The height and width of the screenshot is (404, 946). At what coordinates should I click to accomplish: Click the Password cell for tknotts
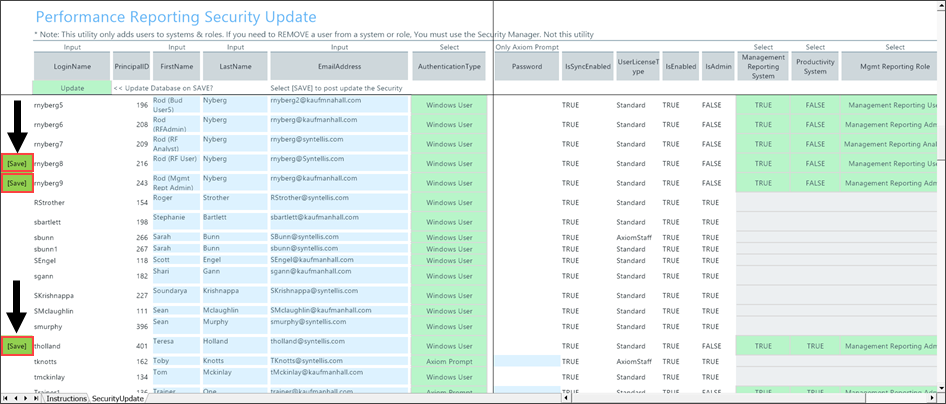tap(526, 361)
